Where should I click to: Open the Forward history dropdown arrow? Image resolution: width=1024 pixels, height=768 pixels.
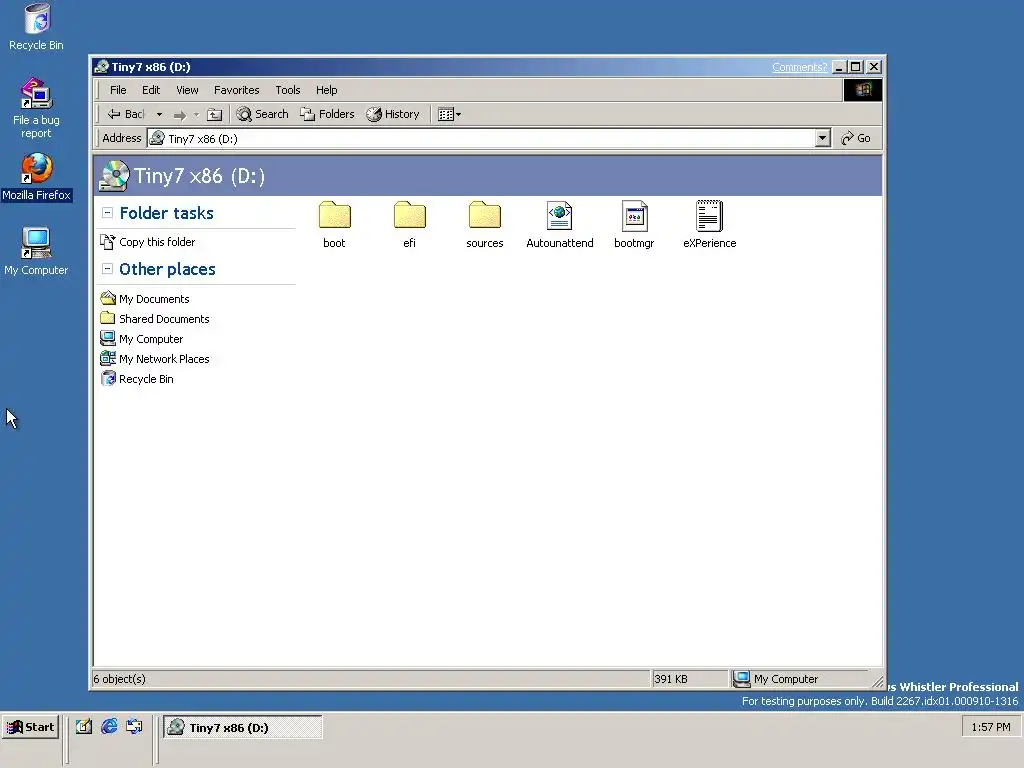point(196,115)
